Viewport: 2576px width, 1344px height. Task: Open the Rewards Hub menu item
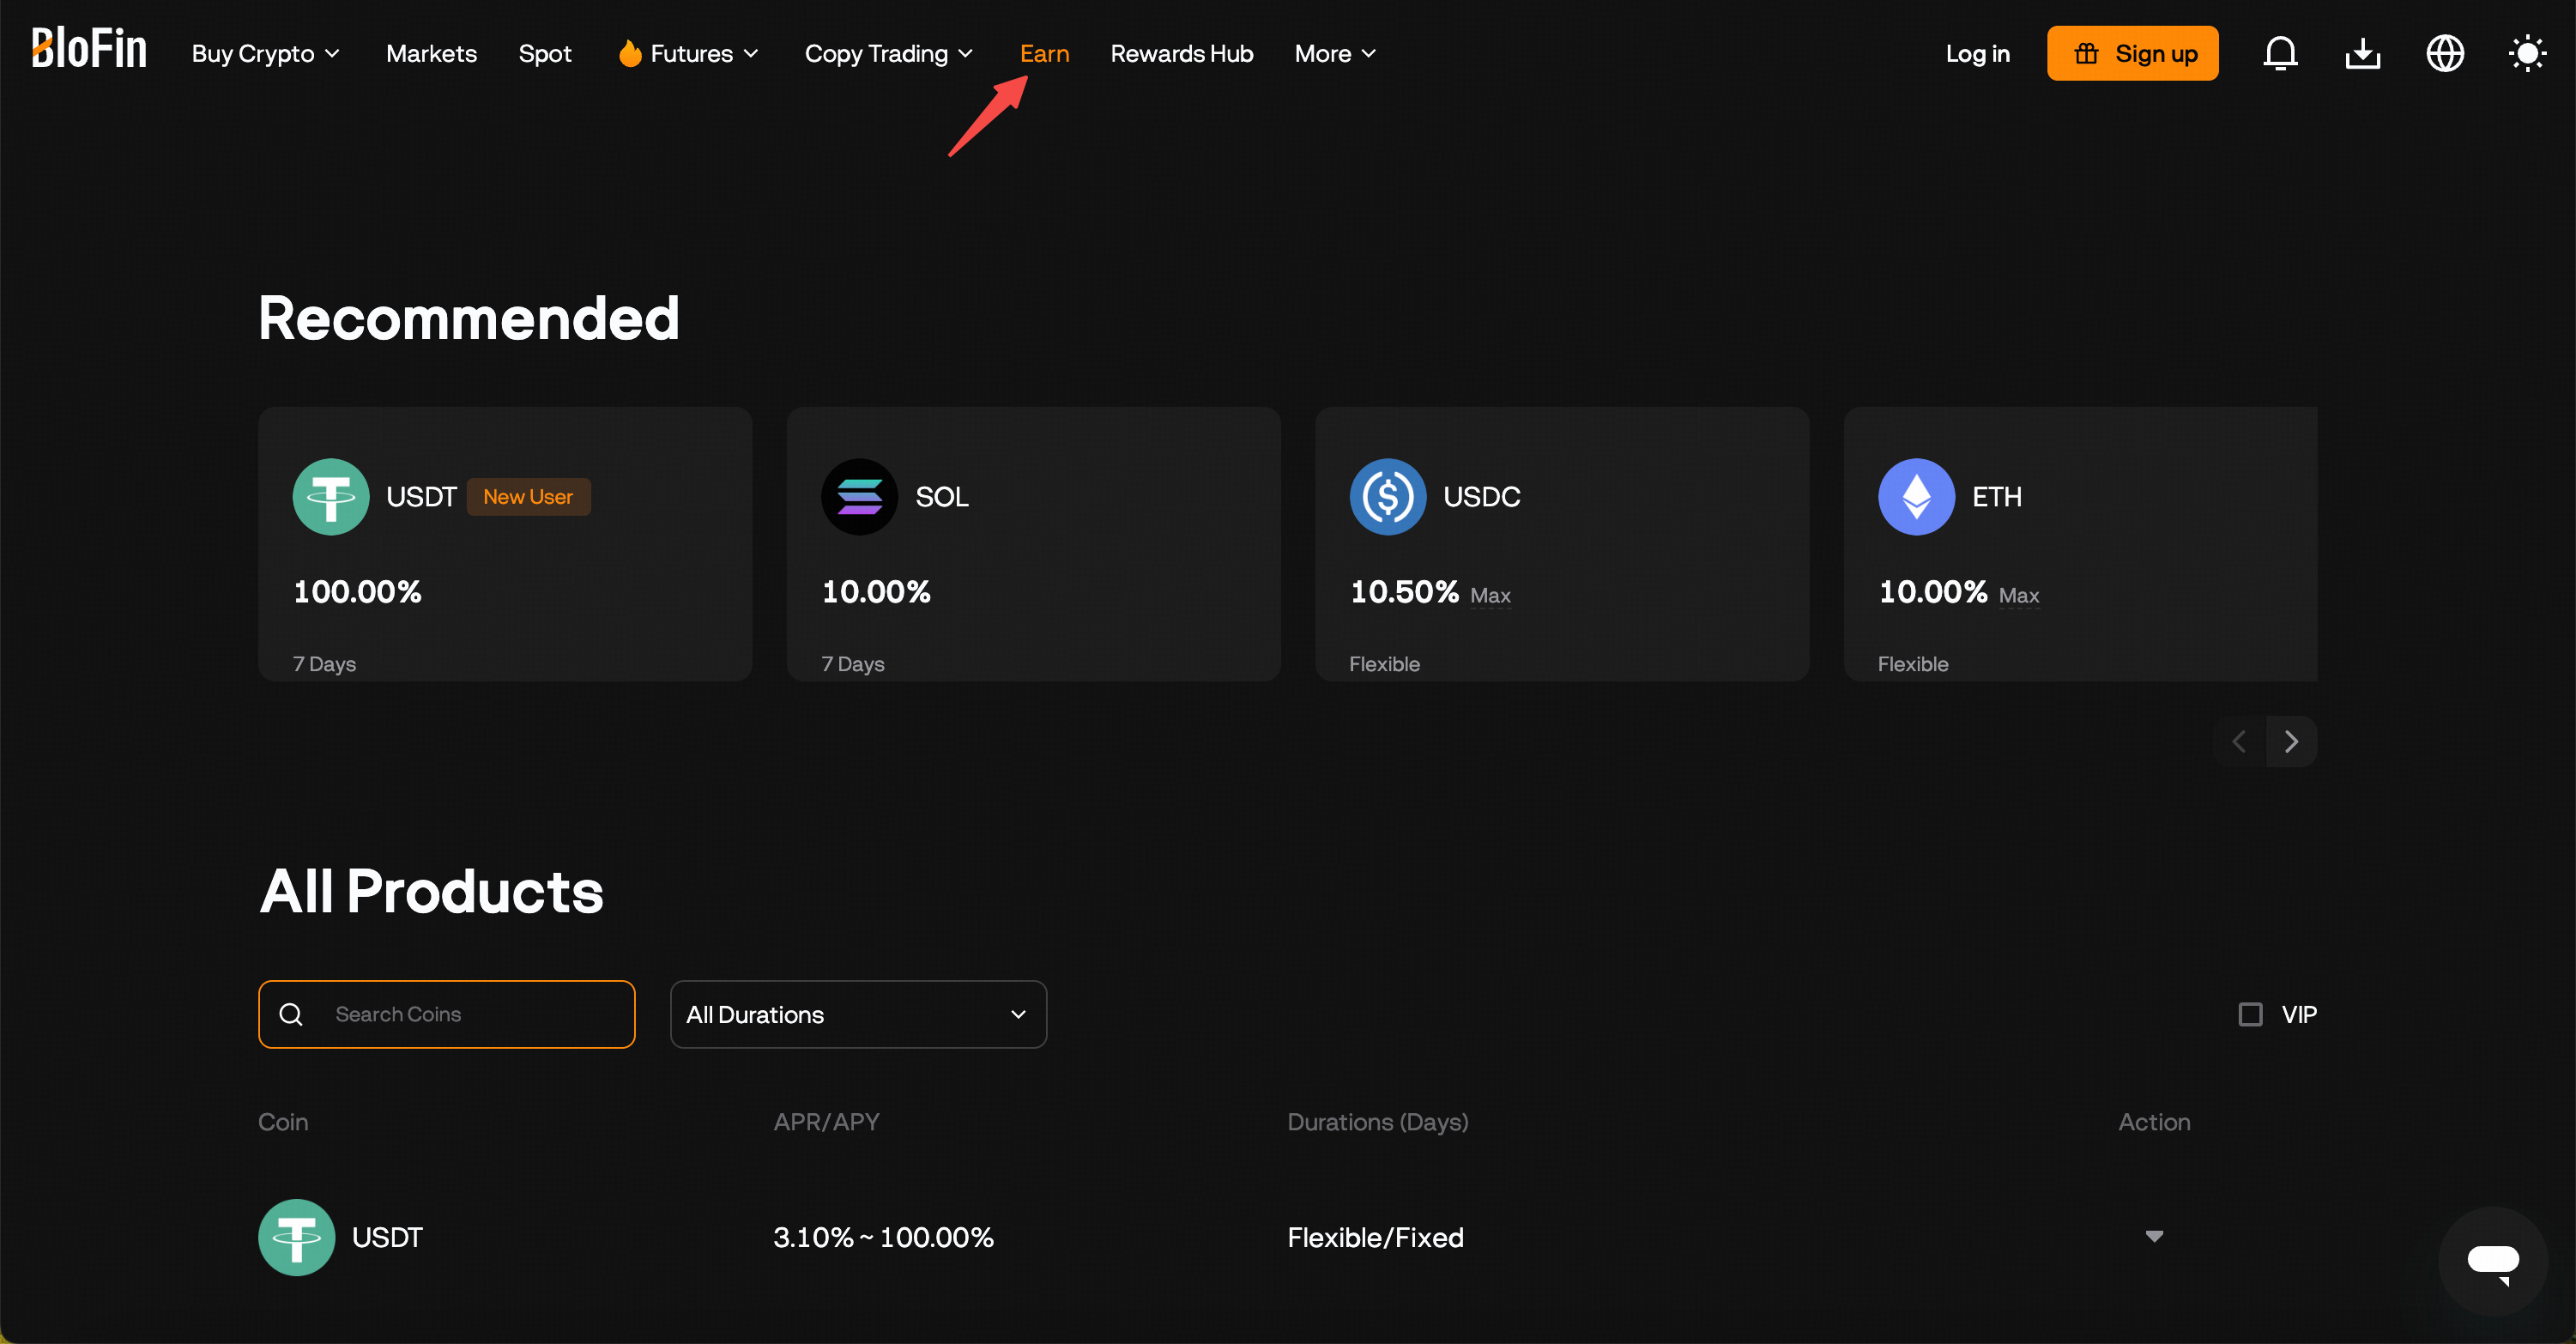point(1181,53)
